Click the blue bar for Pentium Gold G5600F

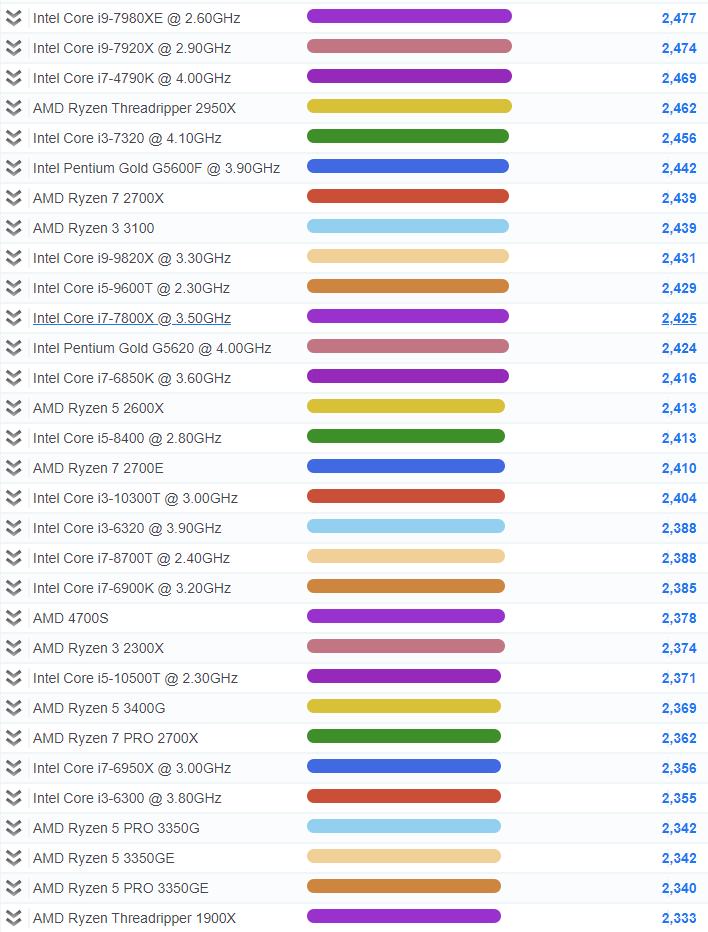(408, 166)
